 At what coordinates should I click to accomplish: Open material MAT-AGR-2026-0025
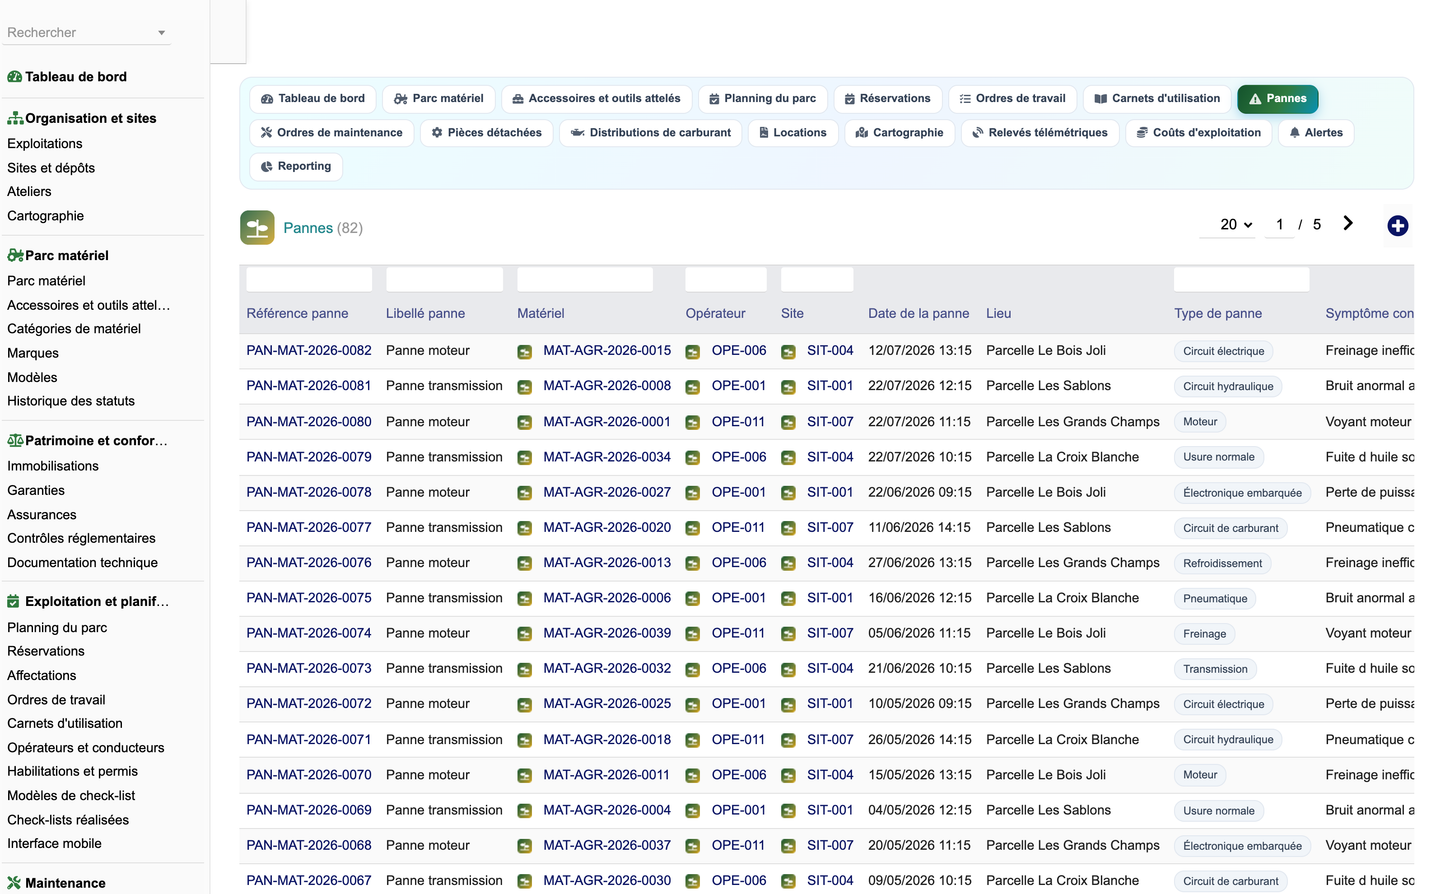click(607, 704)
